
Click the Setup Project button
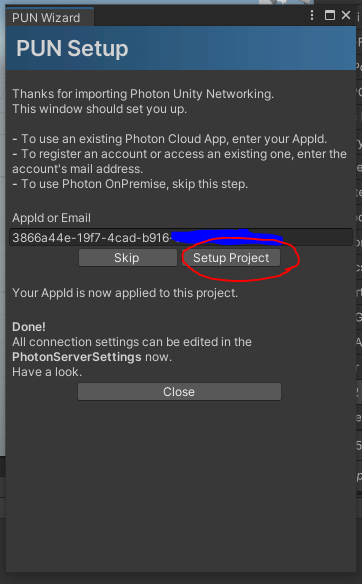coord(231,258)
